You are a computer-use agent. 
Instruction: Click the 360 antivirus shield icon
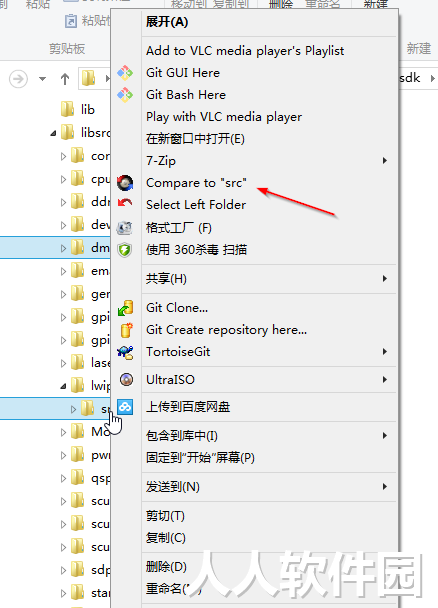pyautogui.click(x=125, y=250)
